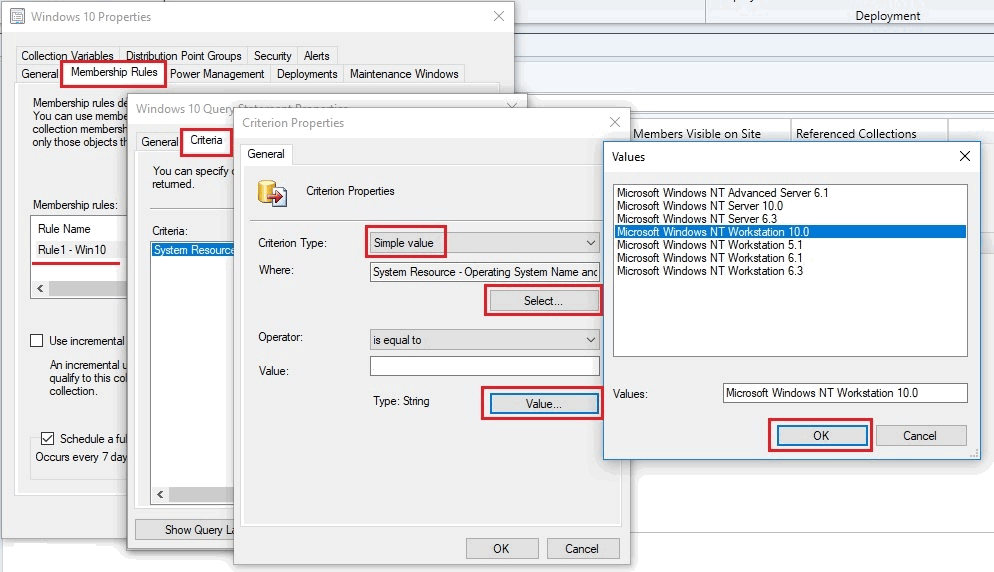Switch to Membership Rules tab
The image size is (994, 572).
click(x=114, y=72)
